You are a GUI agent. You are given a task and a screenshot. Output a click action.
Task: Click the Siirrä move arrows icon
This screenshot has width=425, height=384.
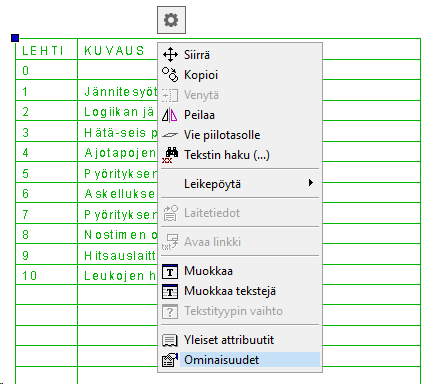pyautogui.click(x=170, y=55)
